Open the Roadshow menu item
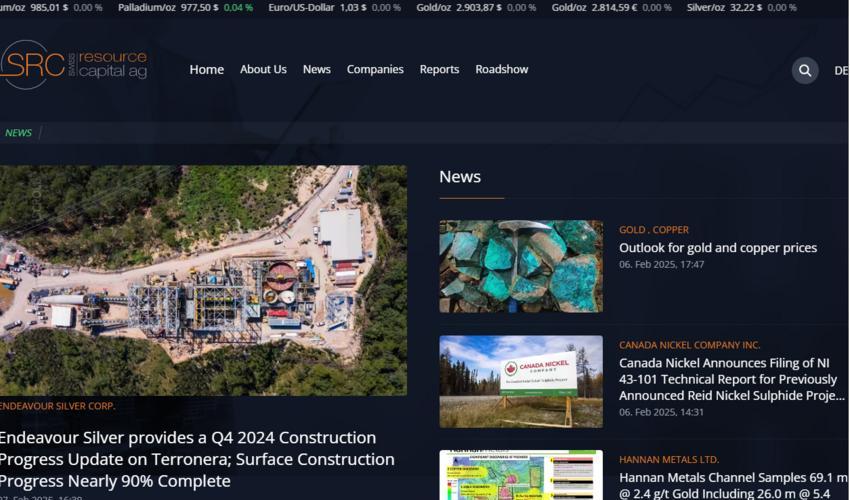850x500 pixels. pyautogui.click(x=502, y=69)
